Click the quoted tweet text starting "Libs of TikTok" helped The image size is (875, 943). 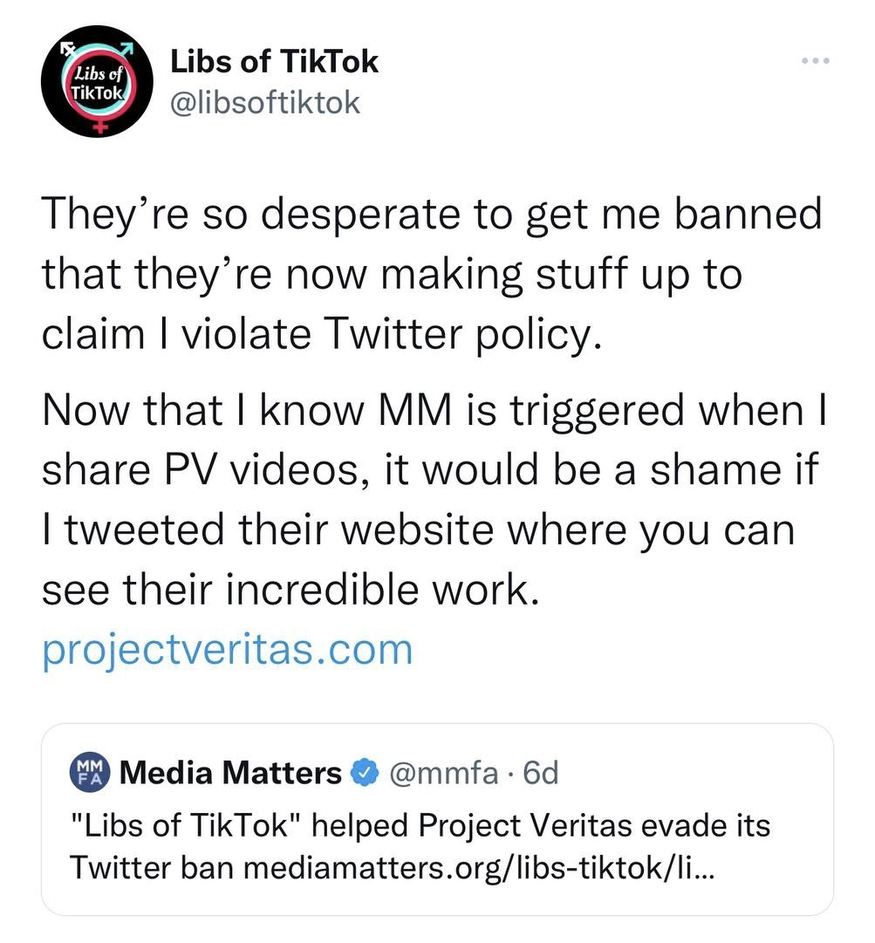(x=420, y=828)
